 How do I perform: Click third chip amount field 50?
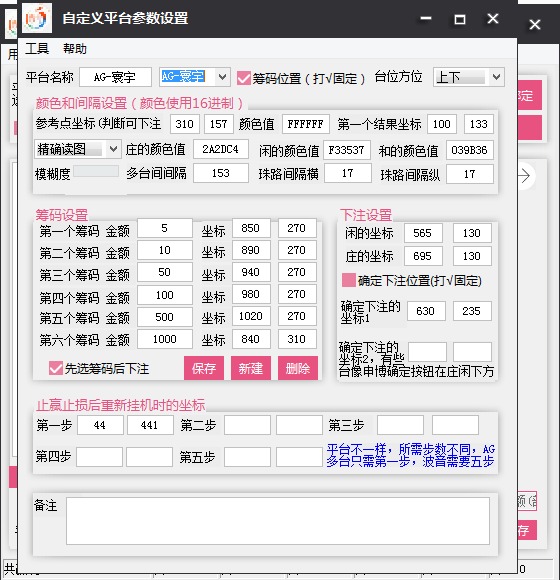(x=165, y=272)
